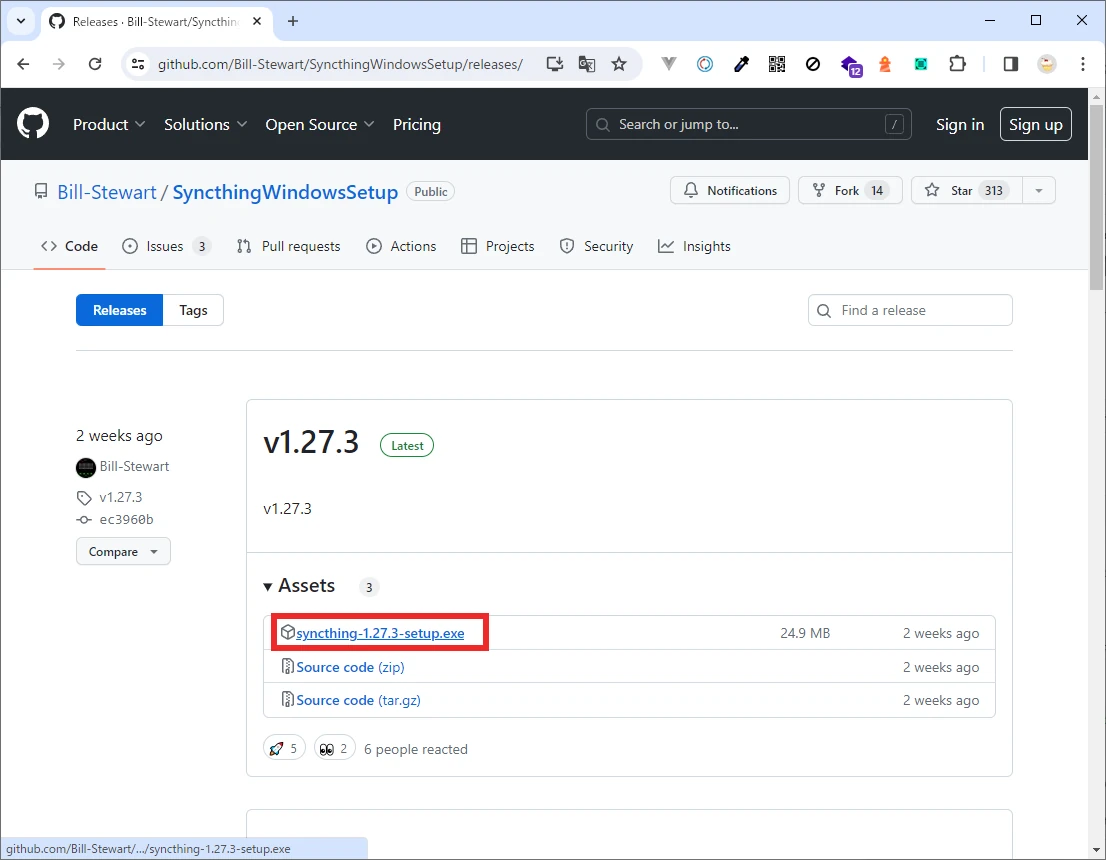Click the gray V extension icon
This screenshot has width=1106, height=860.
coord(669,64)
